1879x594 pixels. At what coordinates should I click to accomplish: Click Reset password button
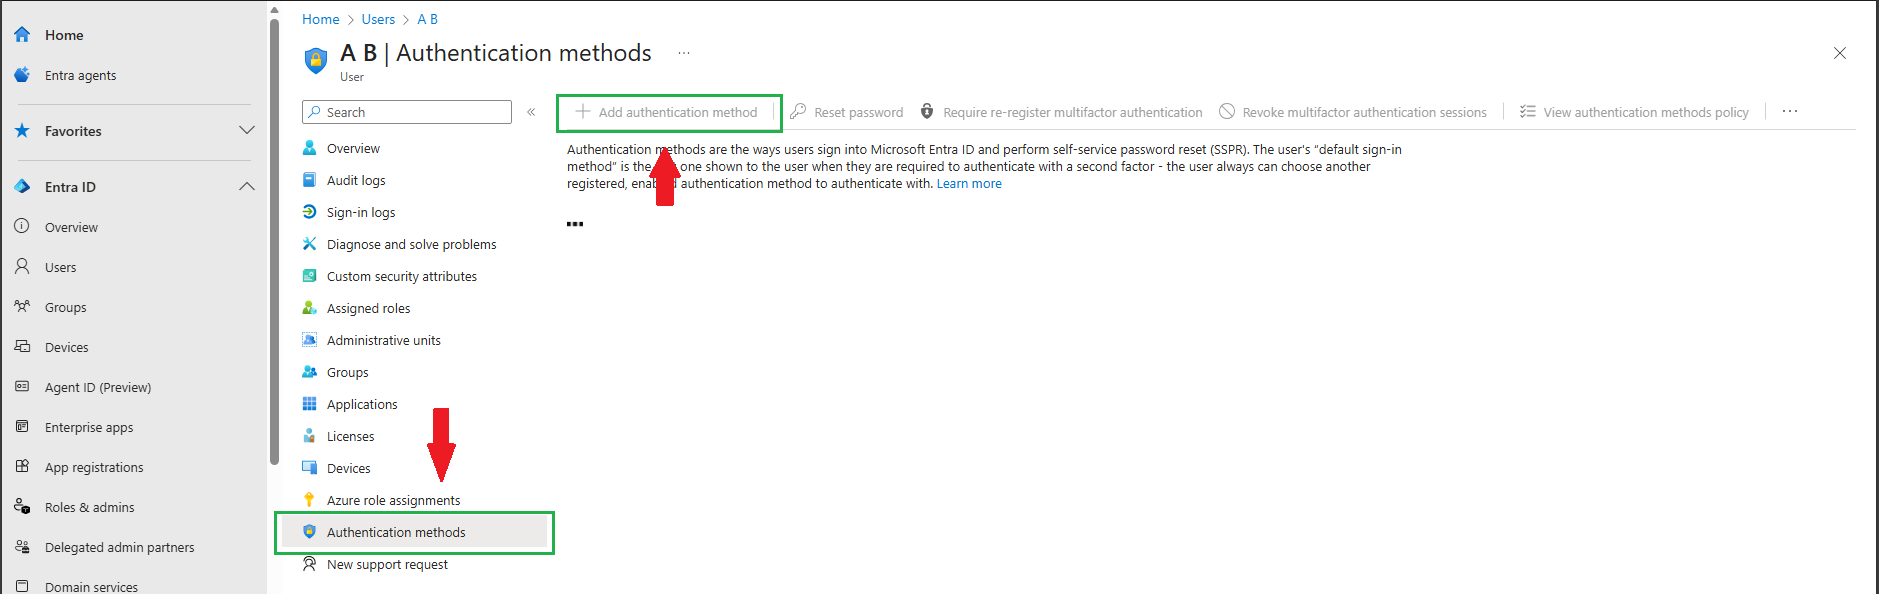pyautogui.click(x=846, y=112)
